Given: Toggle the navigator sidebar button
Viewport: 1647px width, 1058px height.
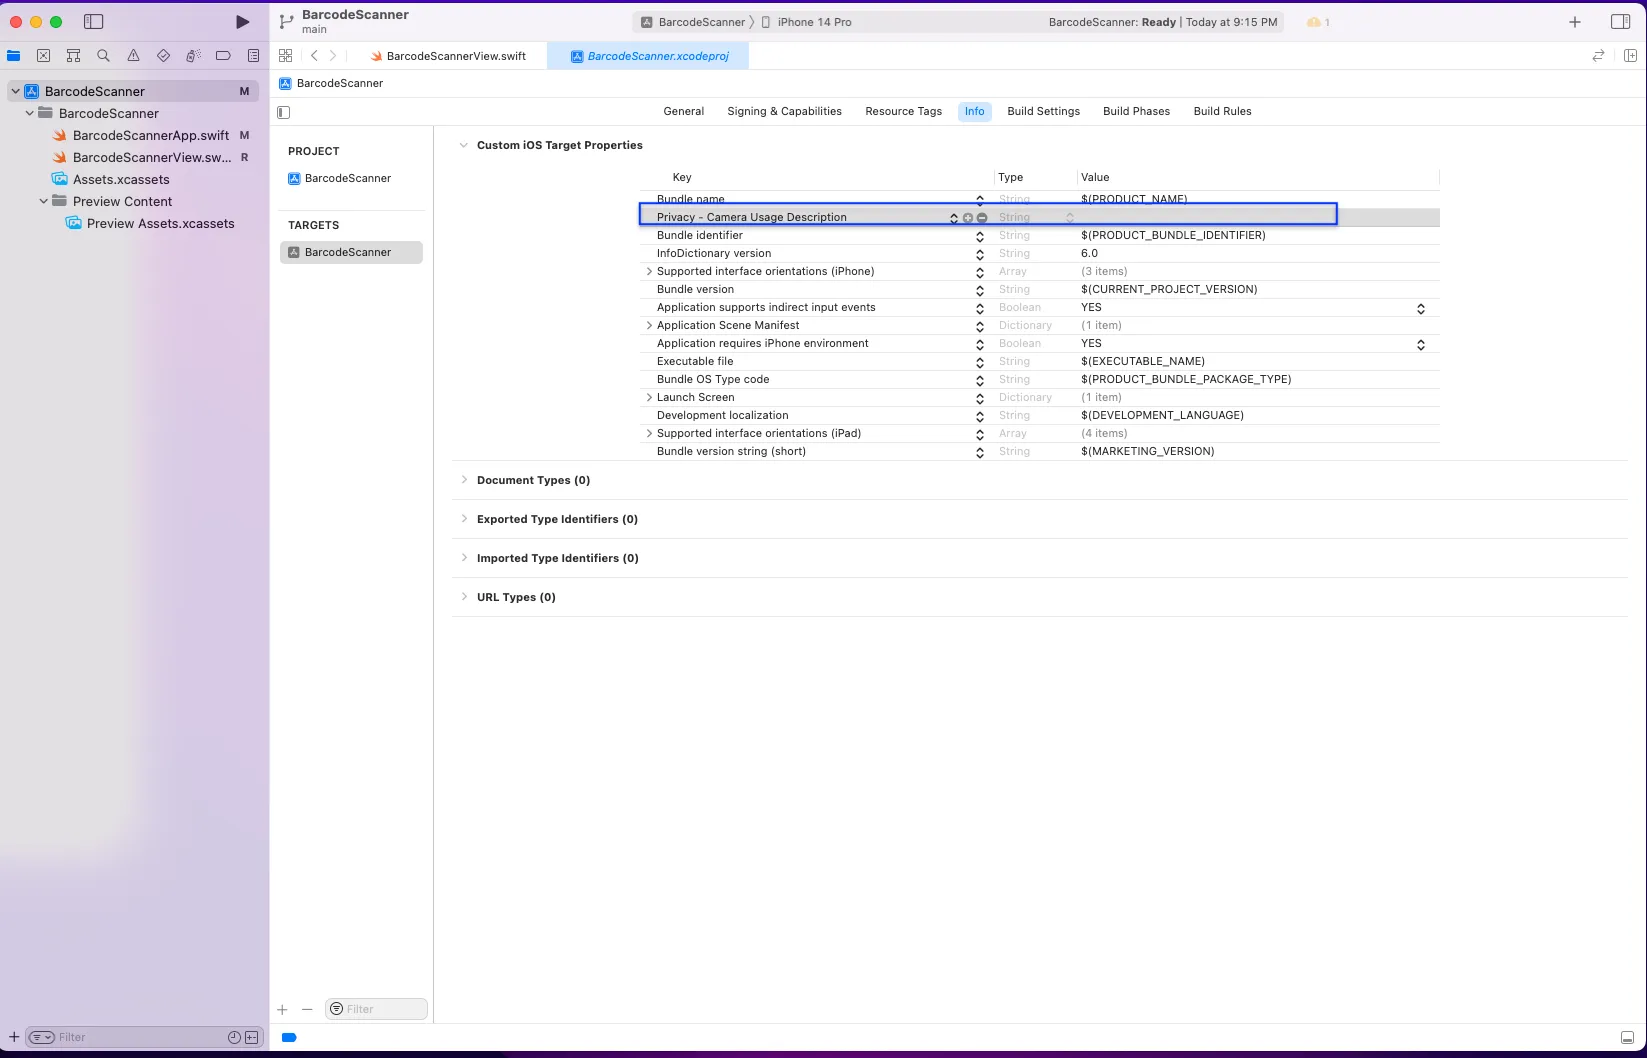Looking at the screenshot, I should 94,22.
